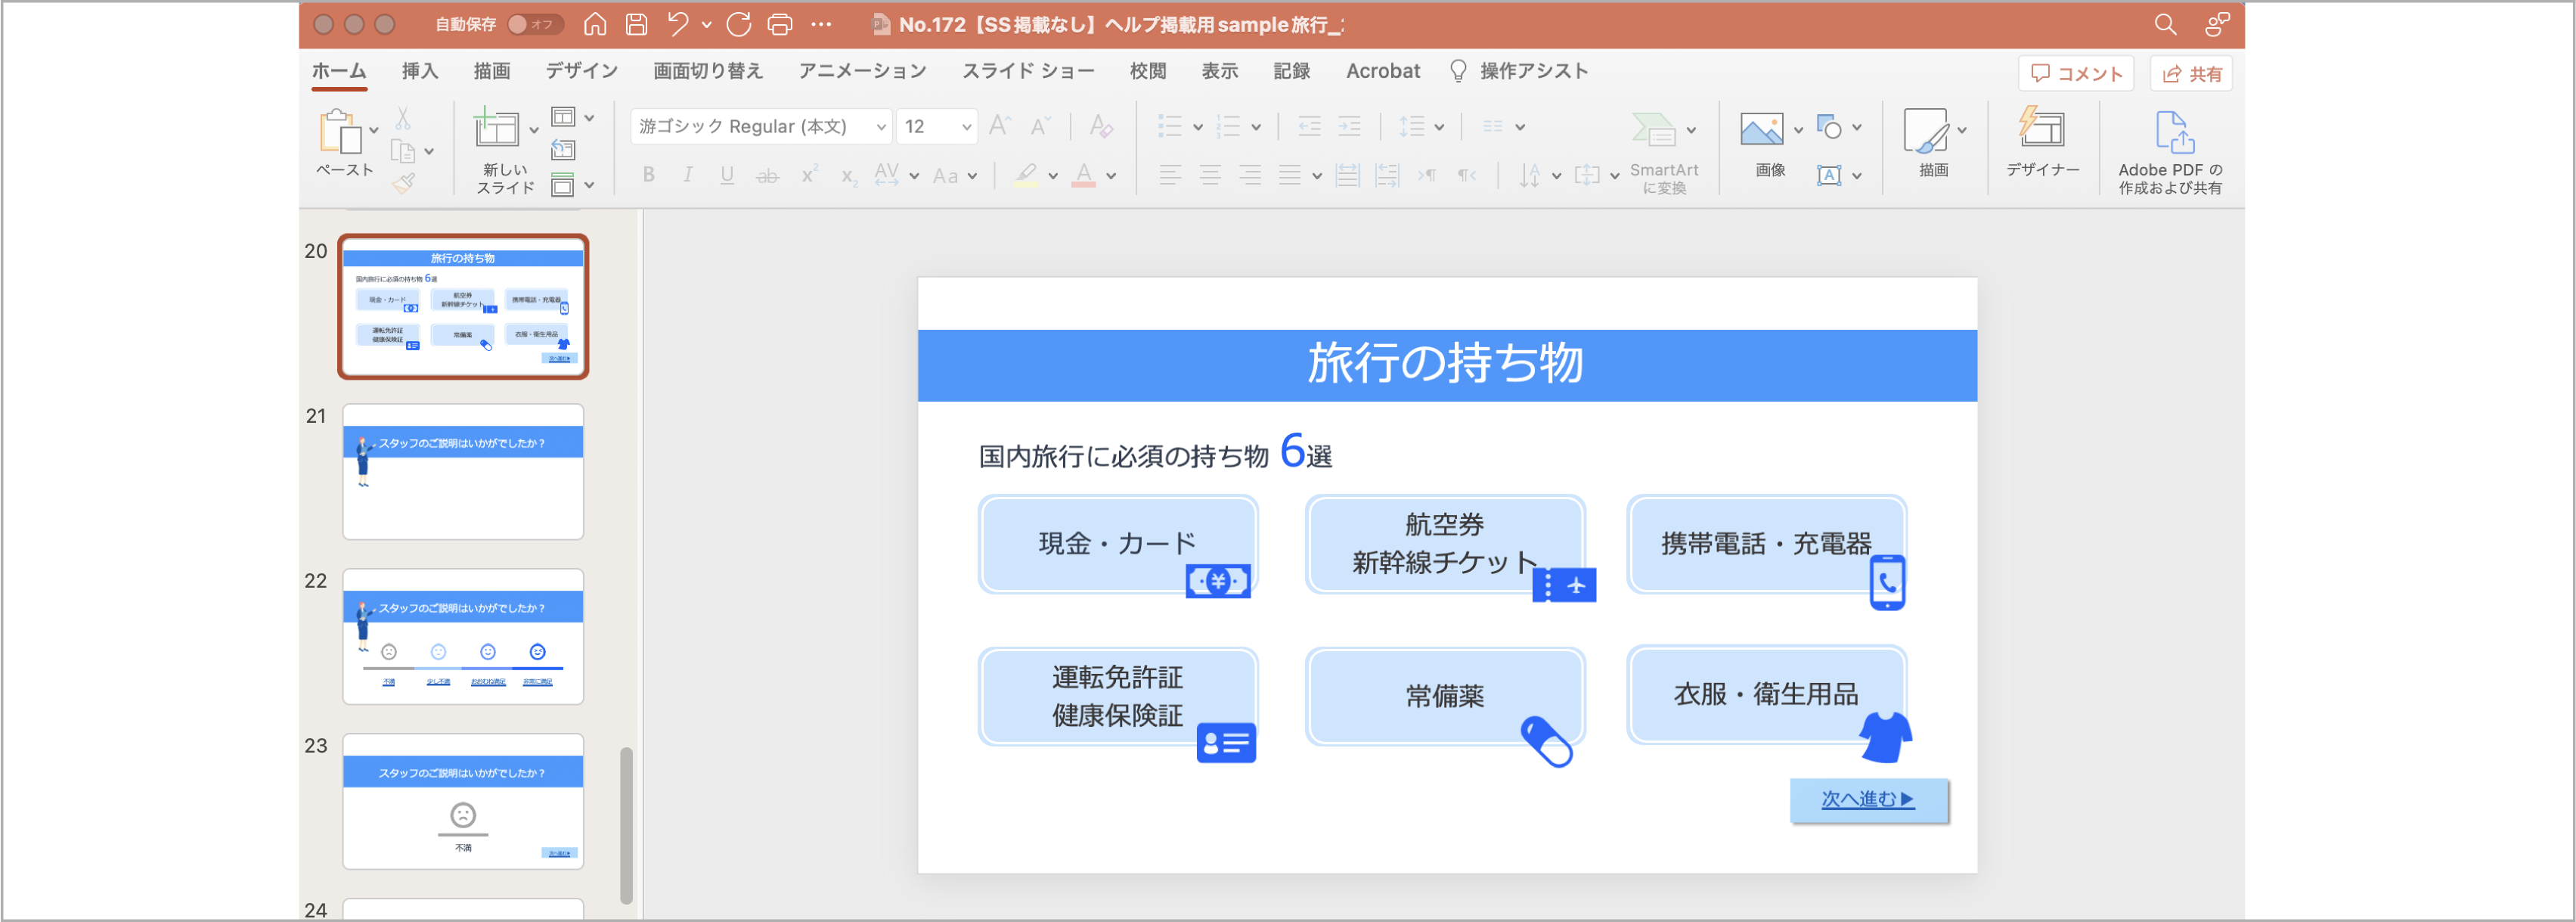This screenshot has height=922, width=2576.
Task: Expand the New Slide dropdown arrow
Action: [533, 130]
